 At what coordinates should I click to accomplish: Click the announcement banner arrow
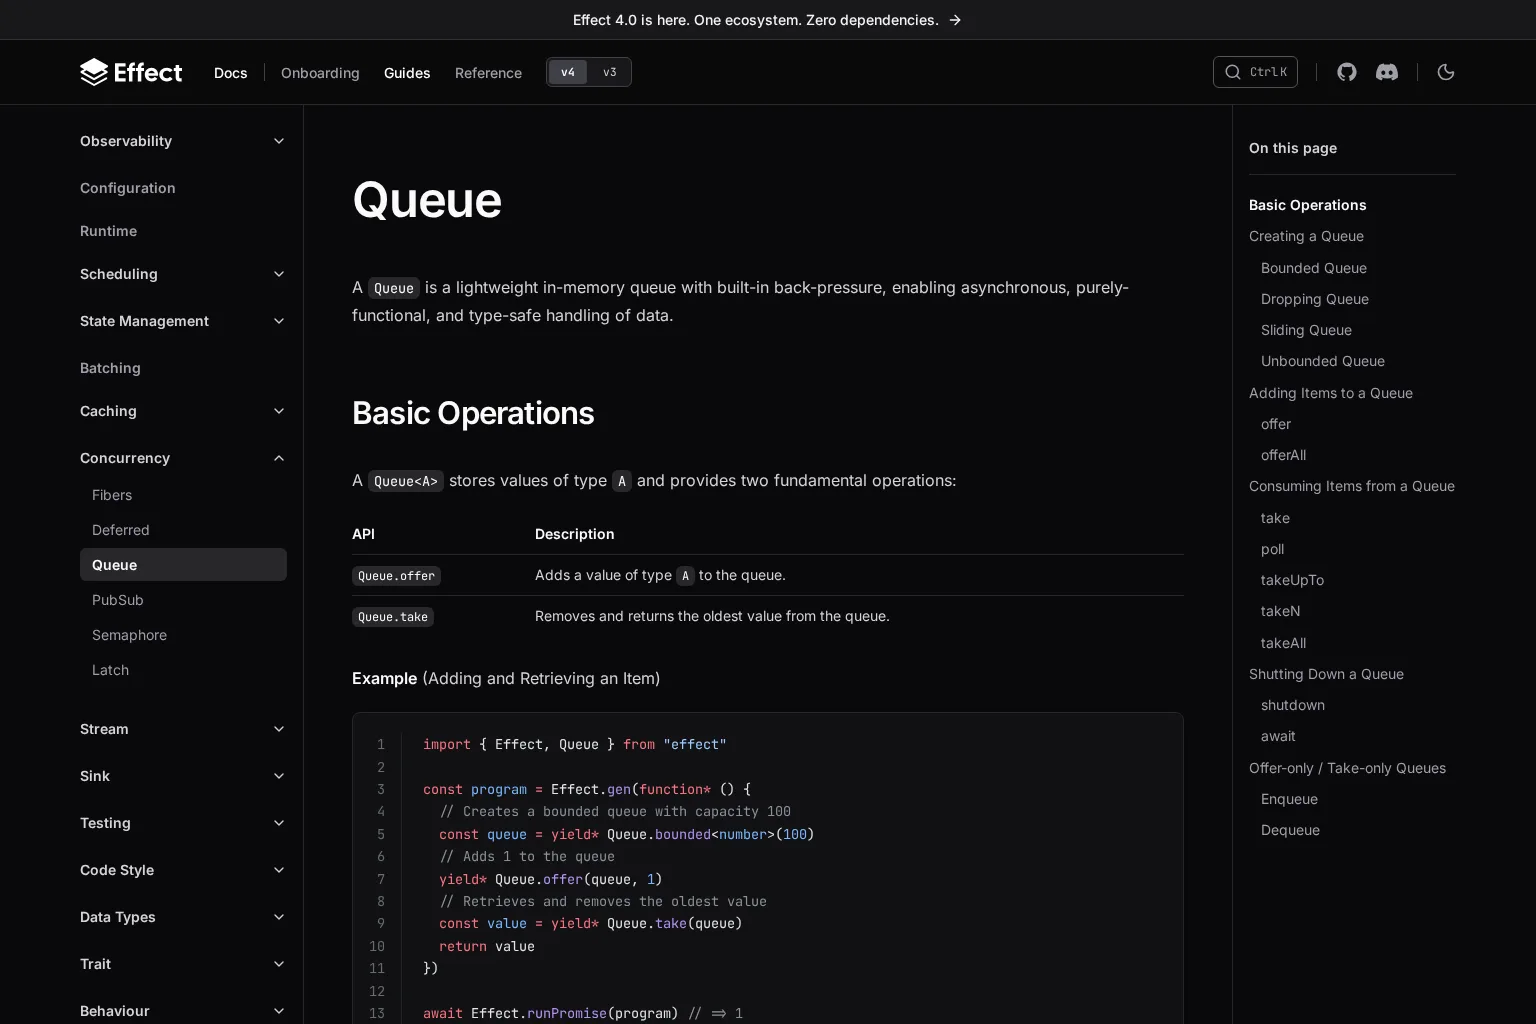[x=955, y=20]
